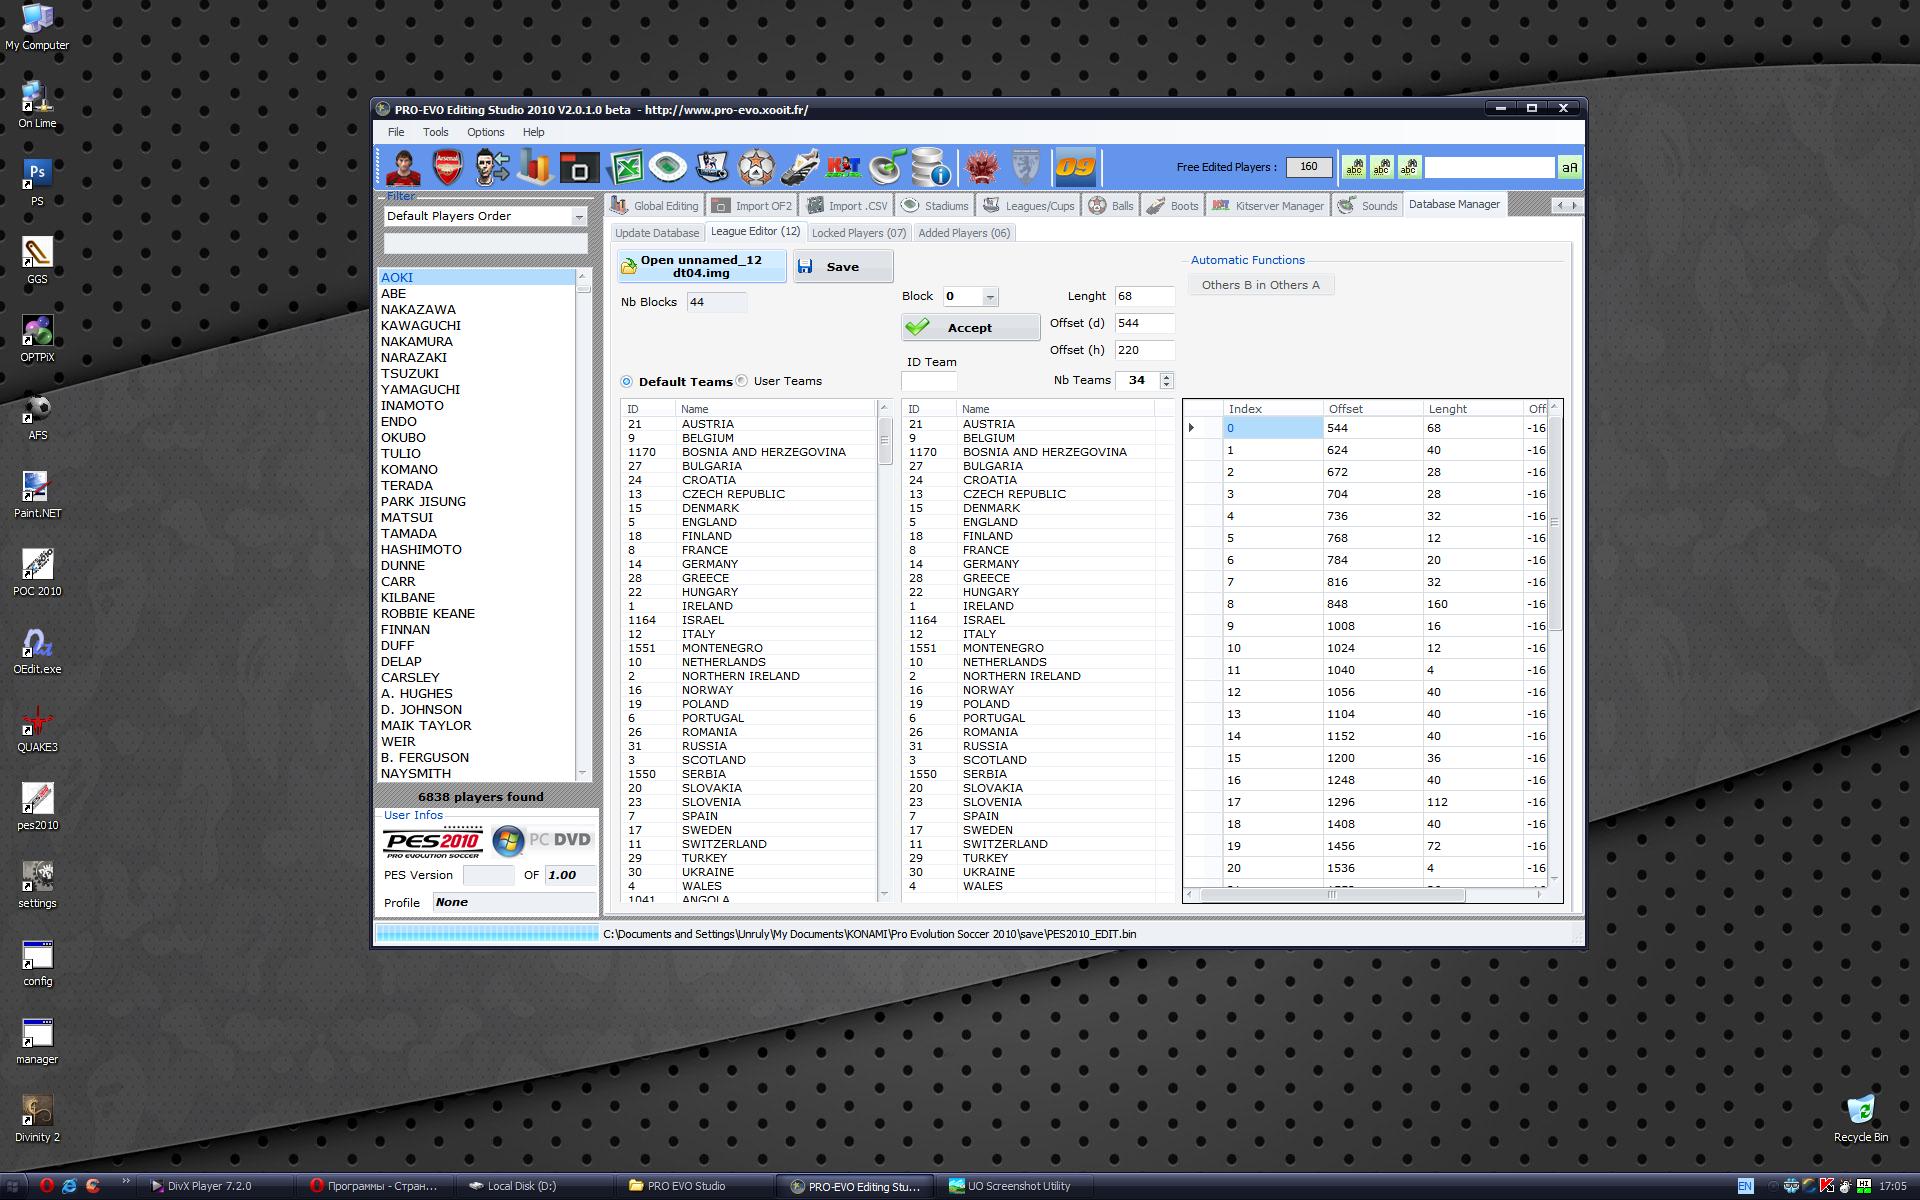This screenshot has width=1920, height=1200.
Task: Click the QUAKE3 desktop shortcut
Action: [37, 727]
